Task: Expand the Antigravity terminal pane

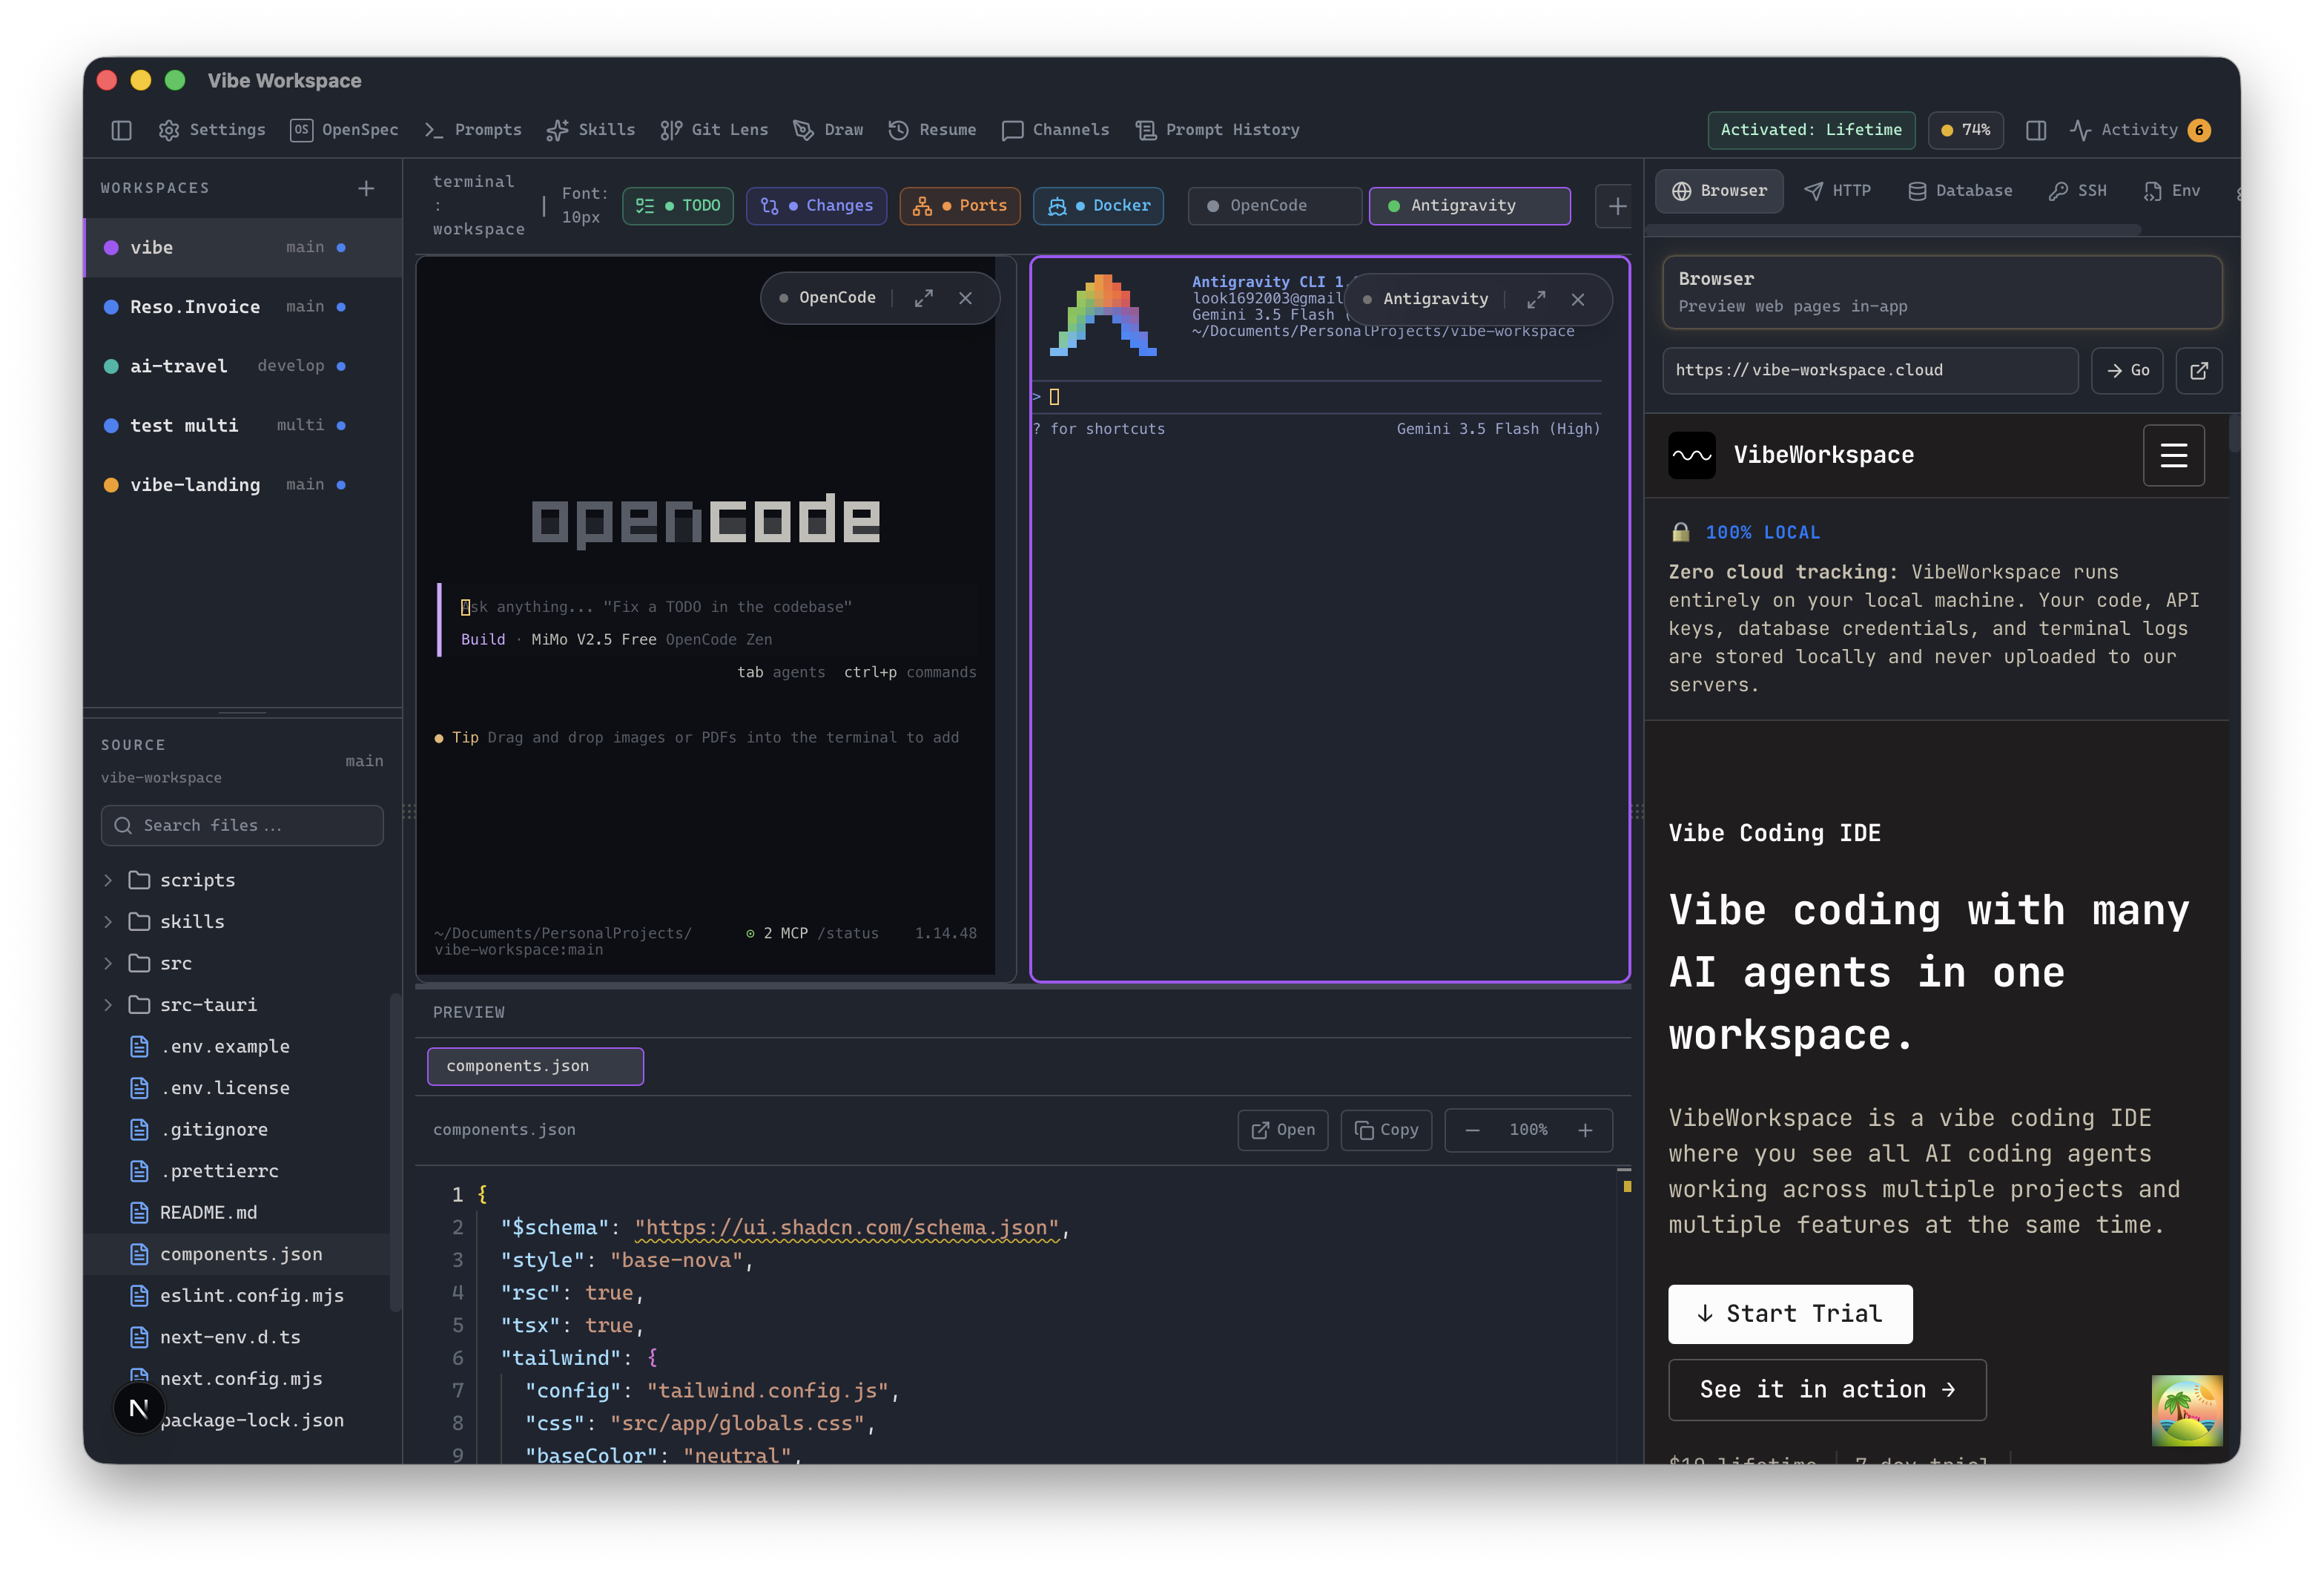Action: pos(1536,299)
